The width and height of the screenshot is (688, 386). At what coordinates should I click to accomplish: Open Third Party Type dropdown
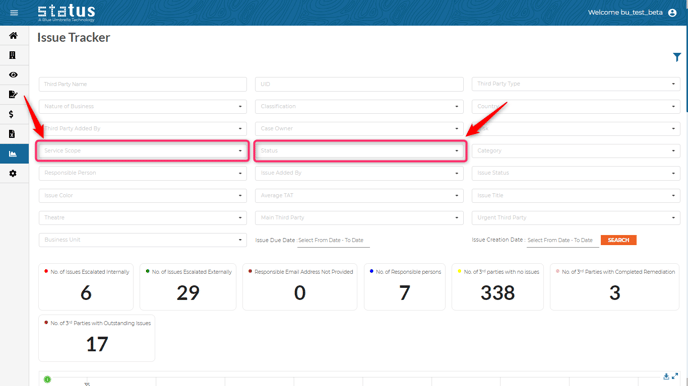click(576, 84)
